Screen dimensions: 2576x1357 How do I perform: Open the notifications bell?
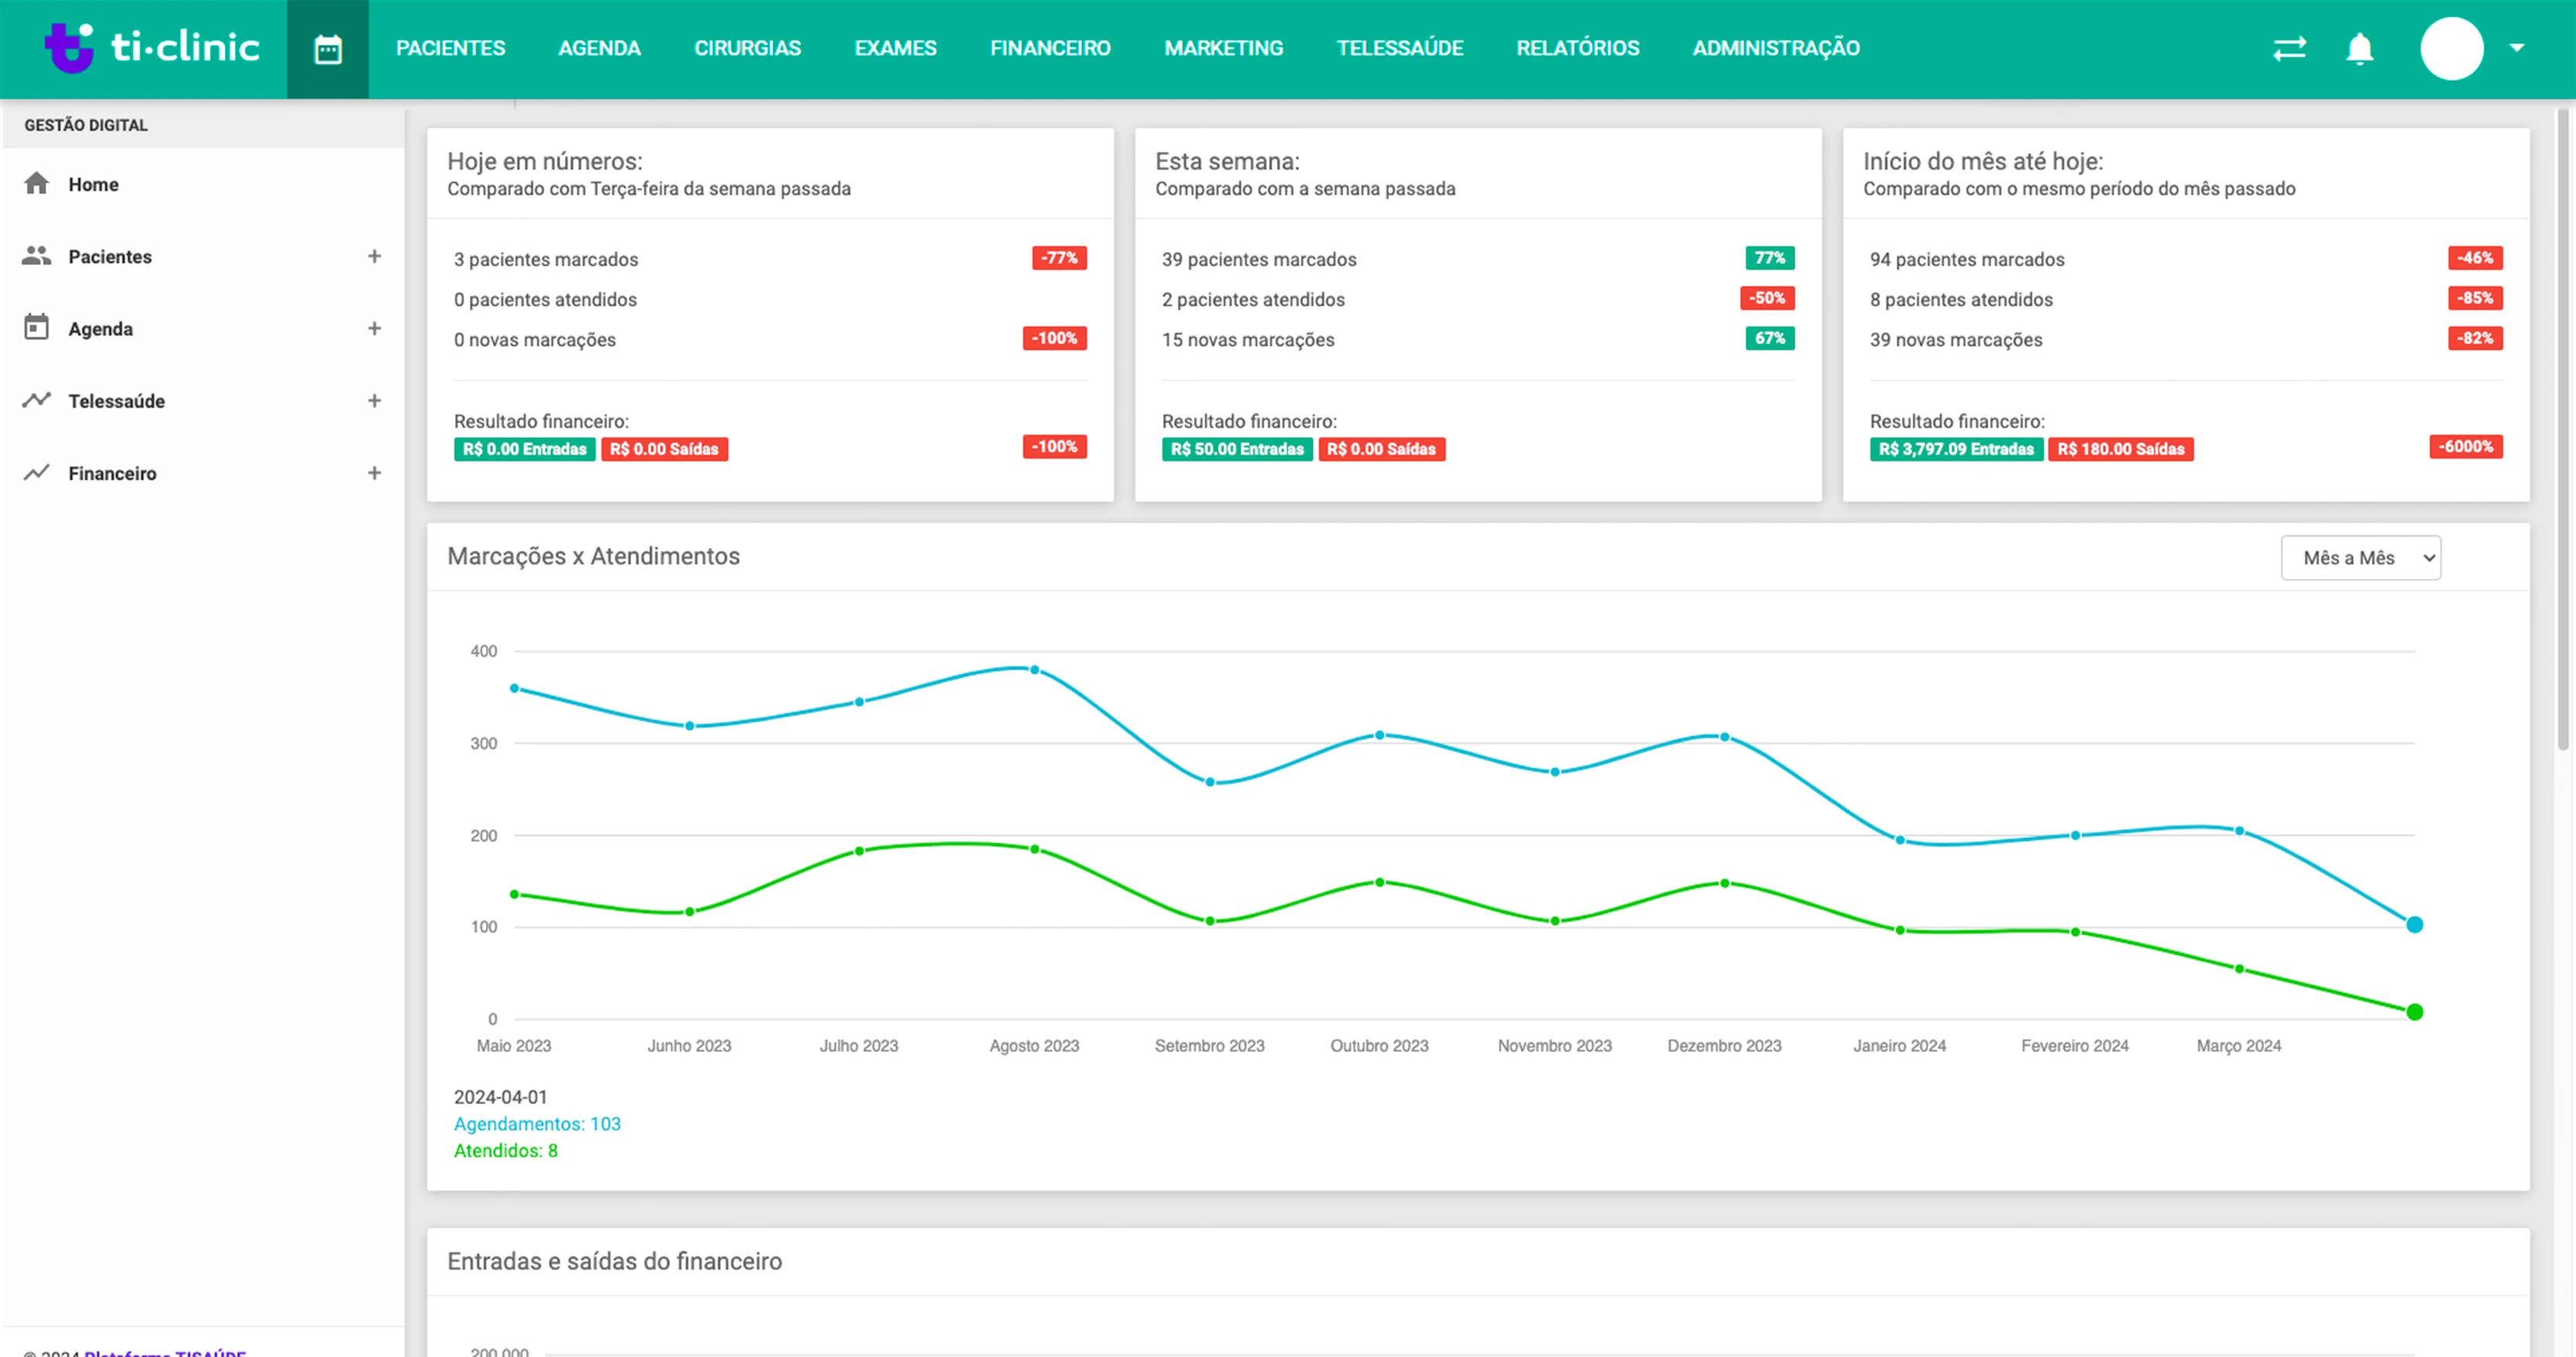[x=2360, y=48]
